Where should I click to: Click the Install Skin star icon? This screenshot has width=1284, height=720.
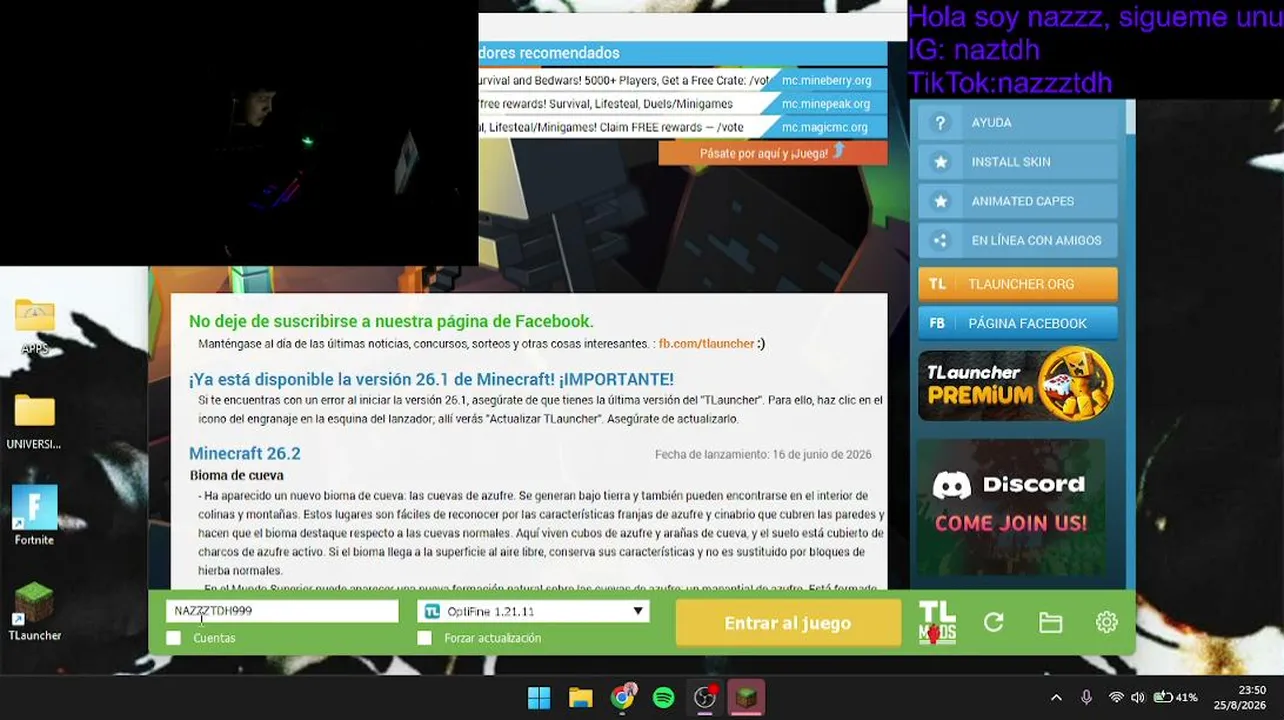click(x=939, y=162)
